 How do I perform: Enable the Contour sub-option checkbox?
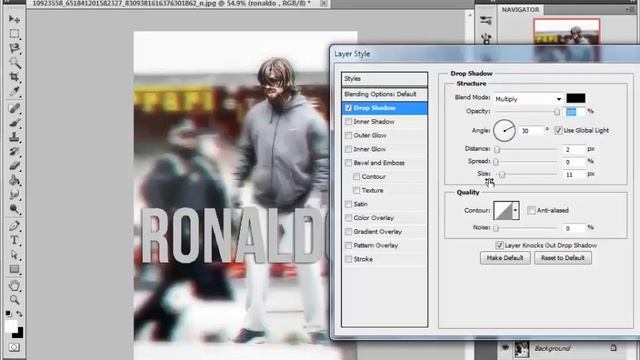[356, 177]
